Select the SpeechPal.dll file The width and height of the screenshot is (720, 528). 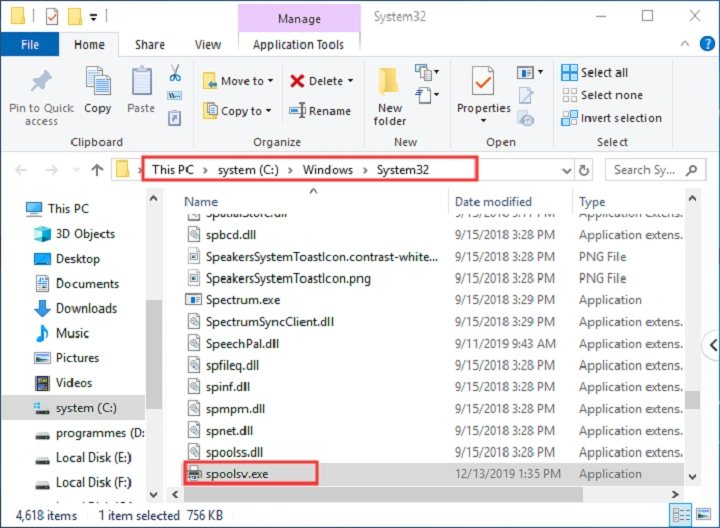(x=242, y=344)
